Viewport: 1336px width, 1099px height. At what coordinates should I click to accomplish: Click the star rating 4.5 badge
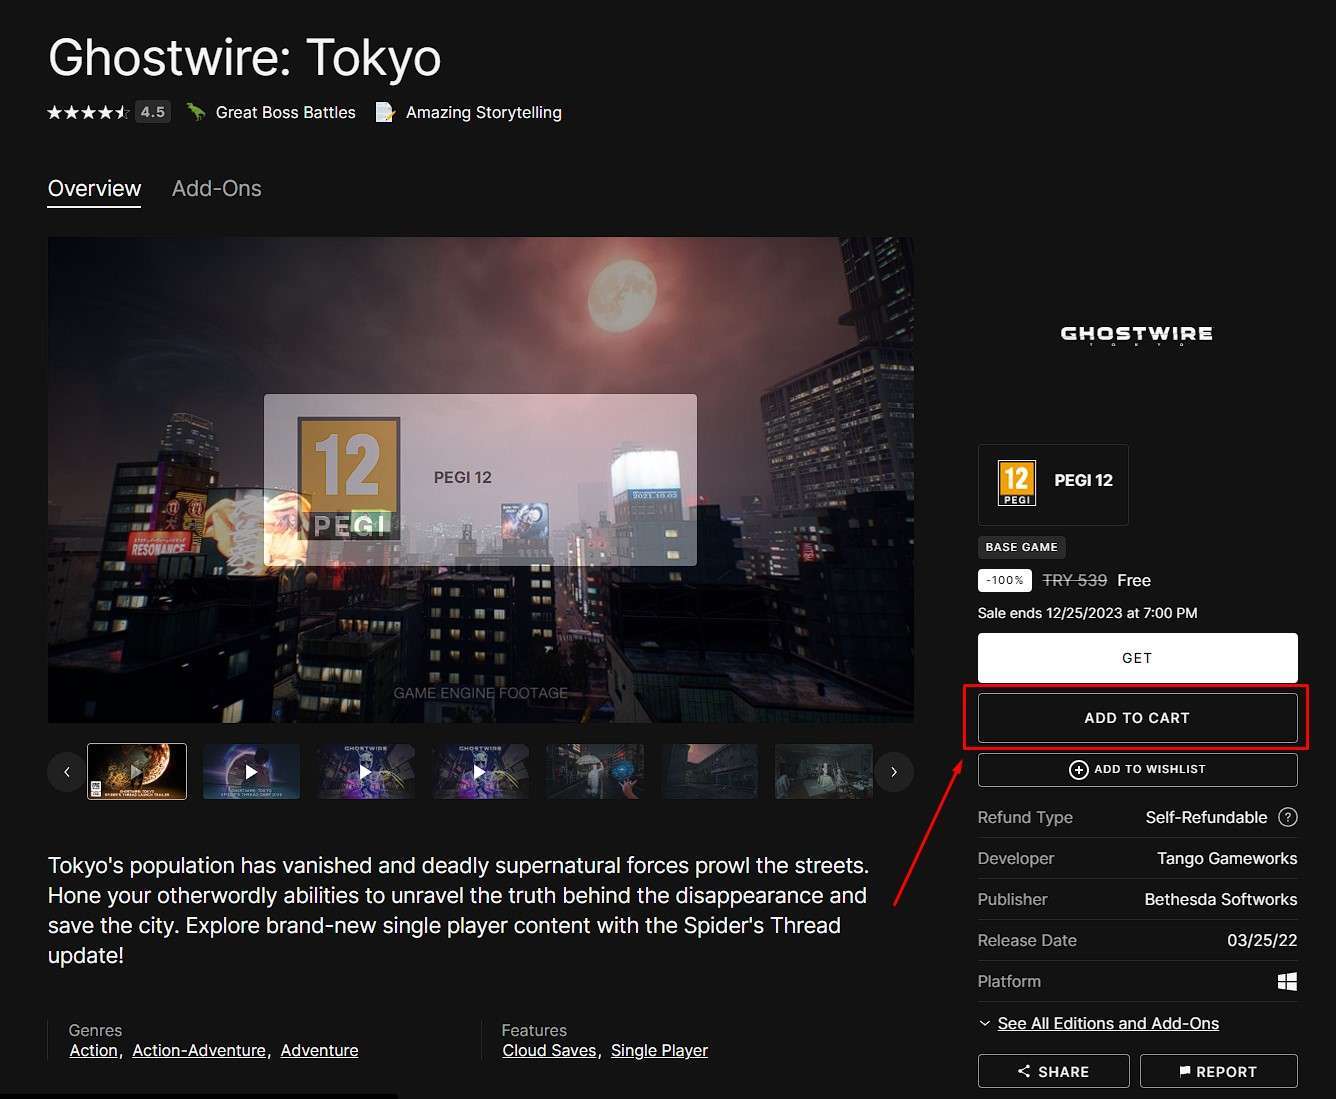(x=152, y=112)
